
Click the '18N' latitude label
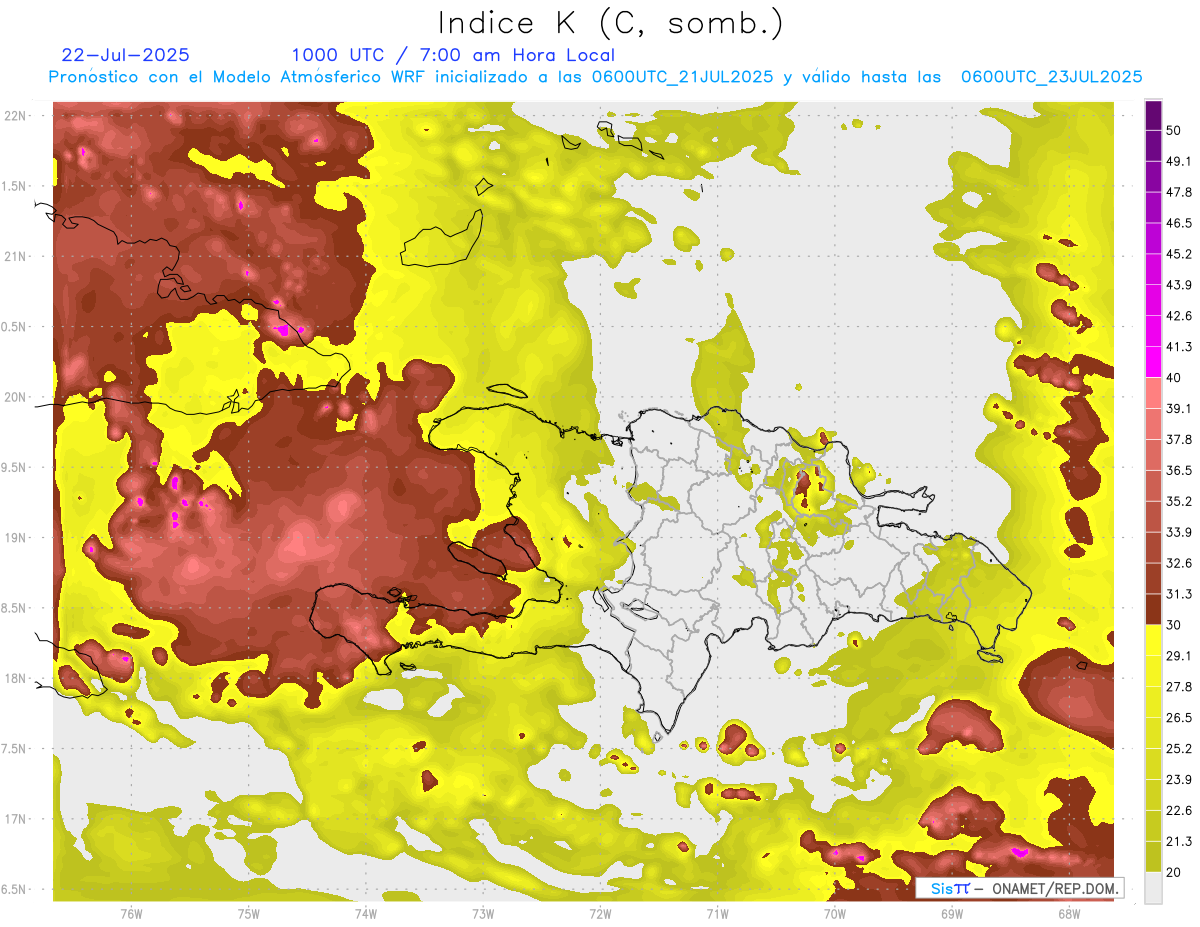coord(16,679)
